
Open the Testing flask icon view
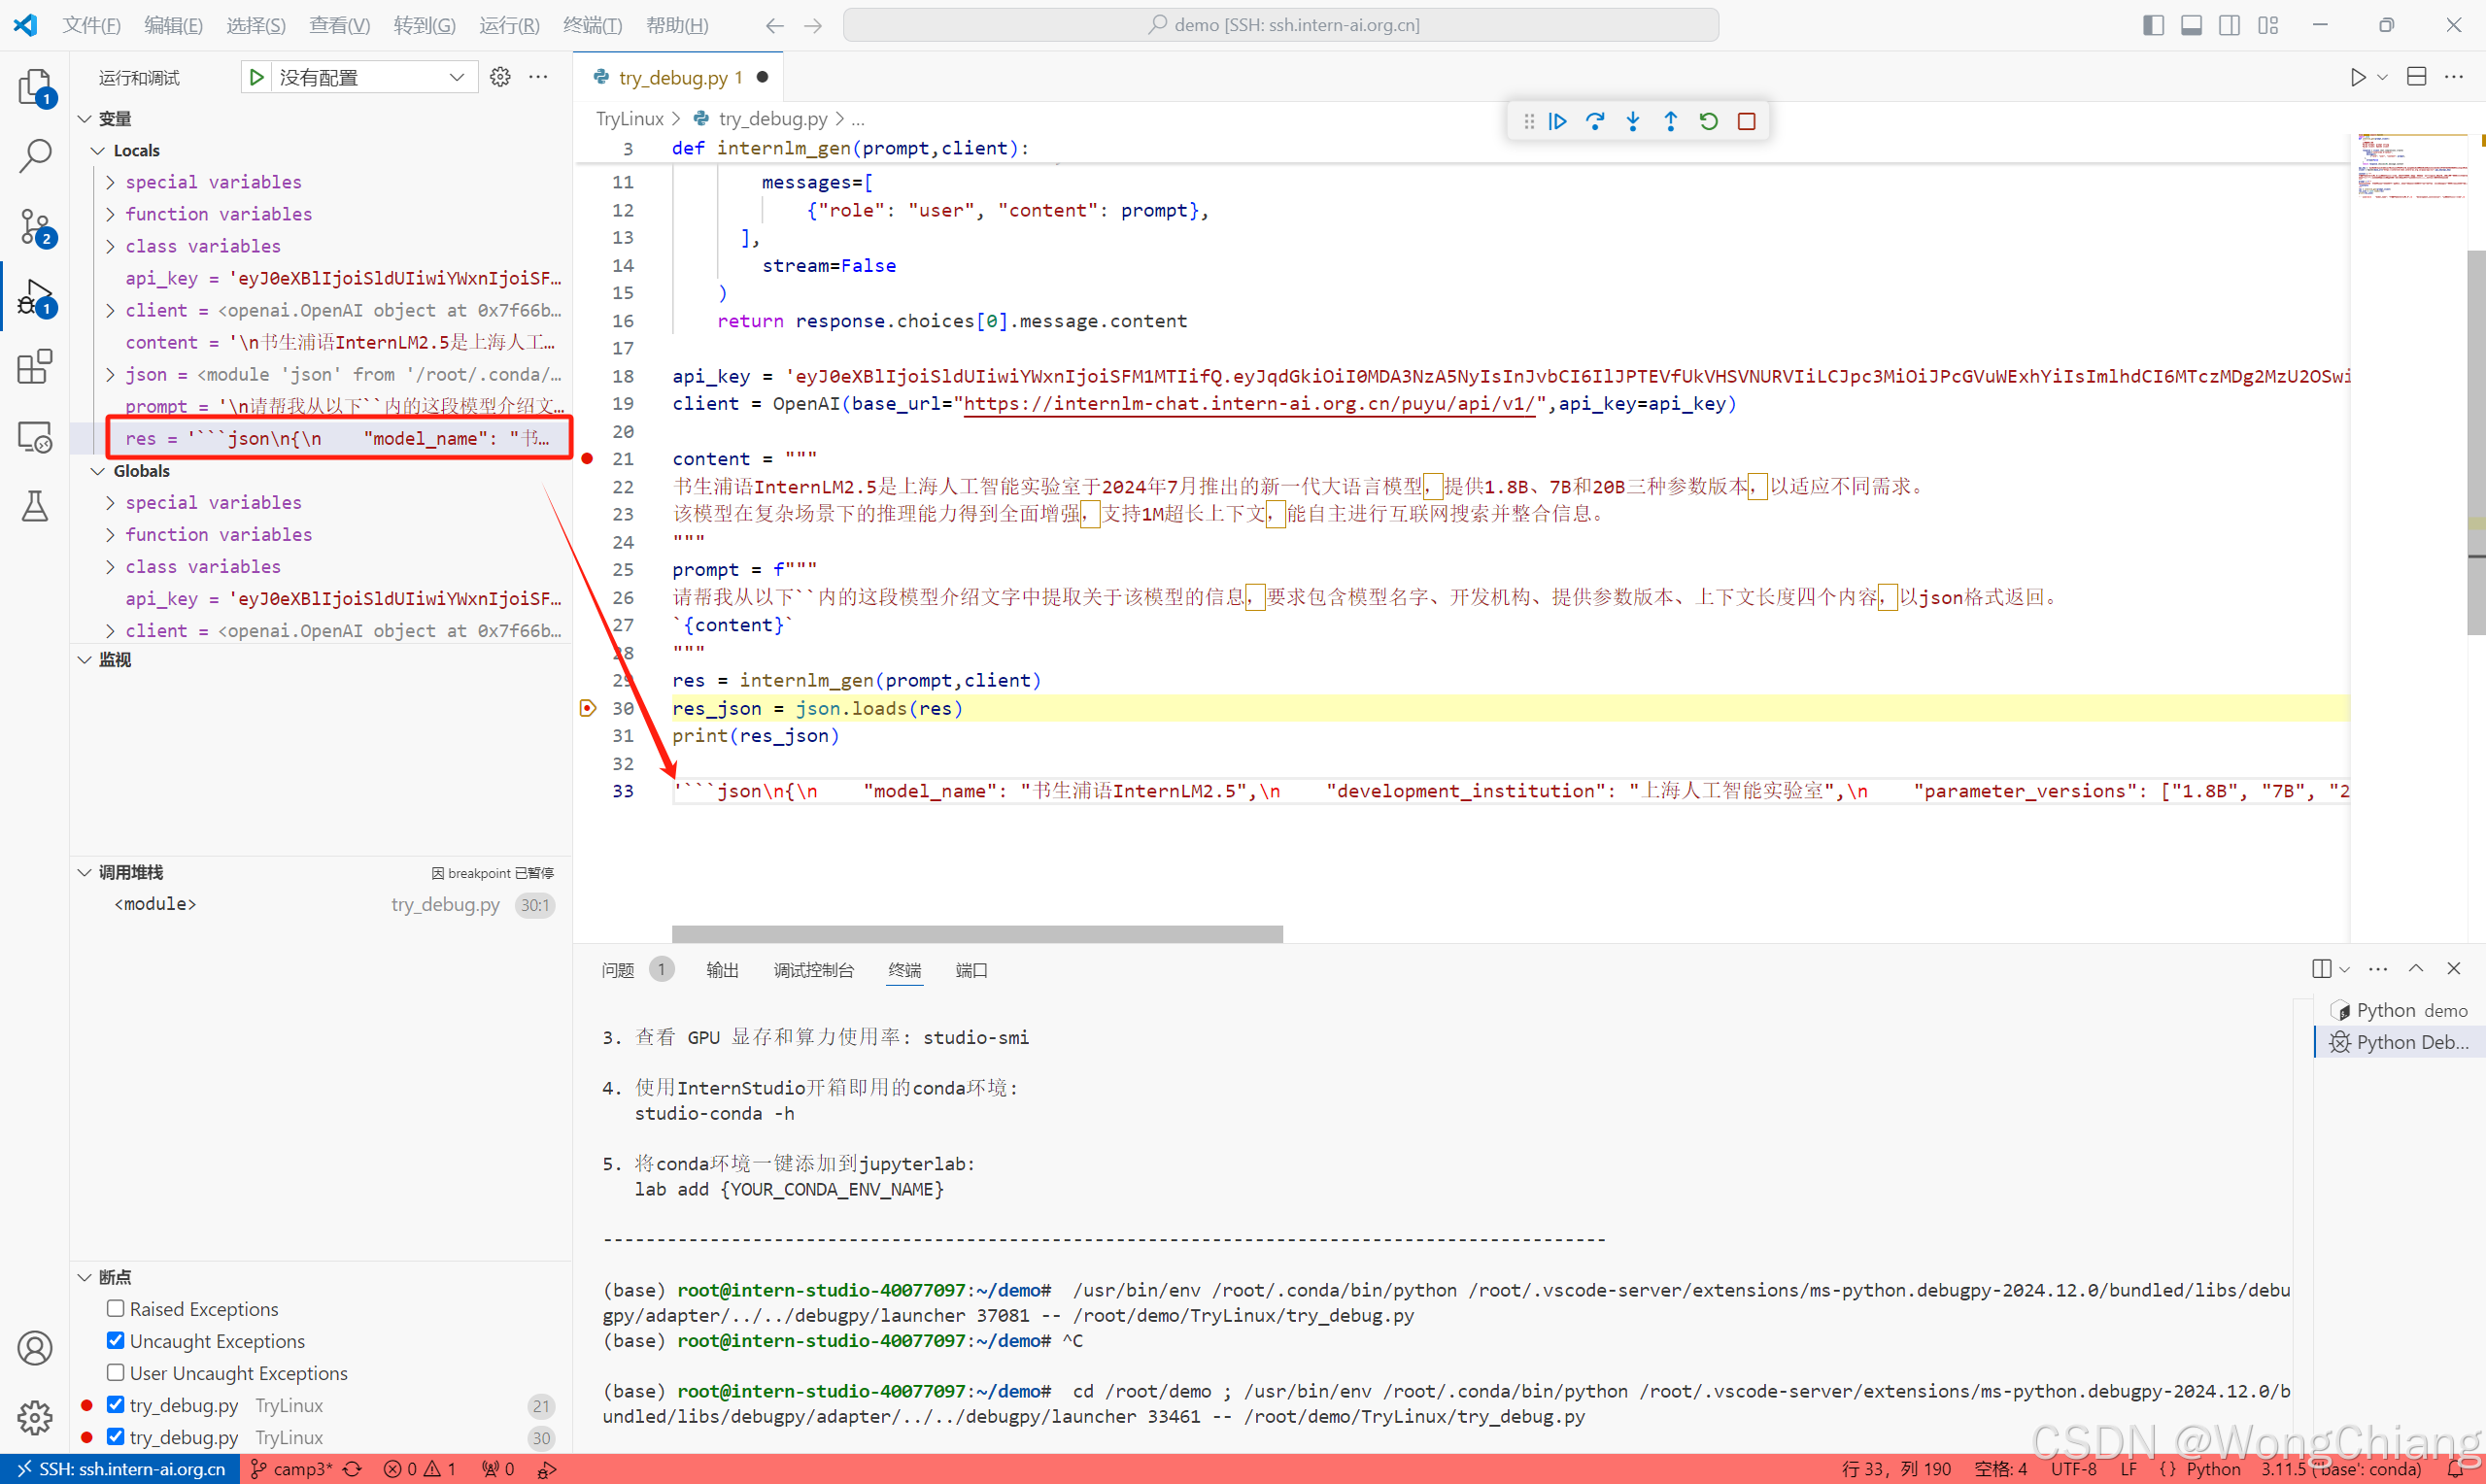coord(35,507)
